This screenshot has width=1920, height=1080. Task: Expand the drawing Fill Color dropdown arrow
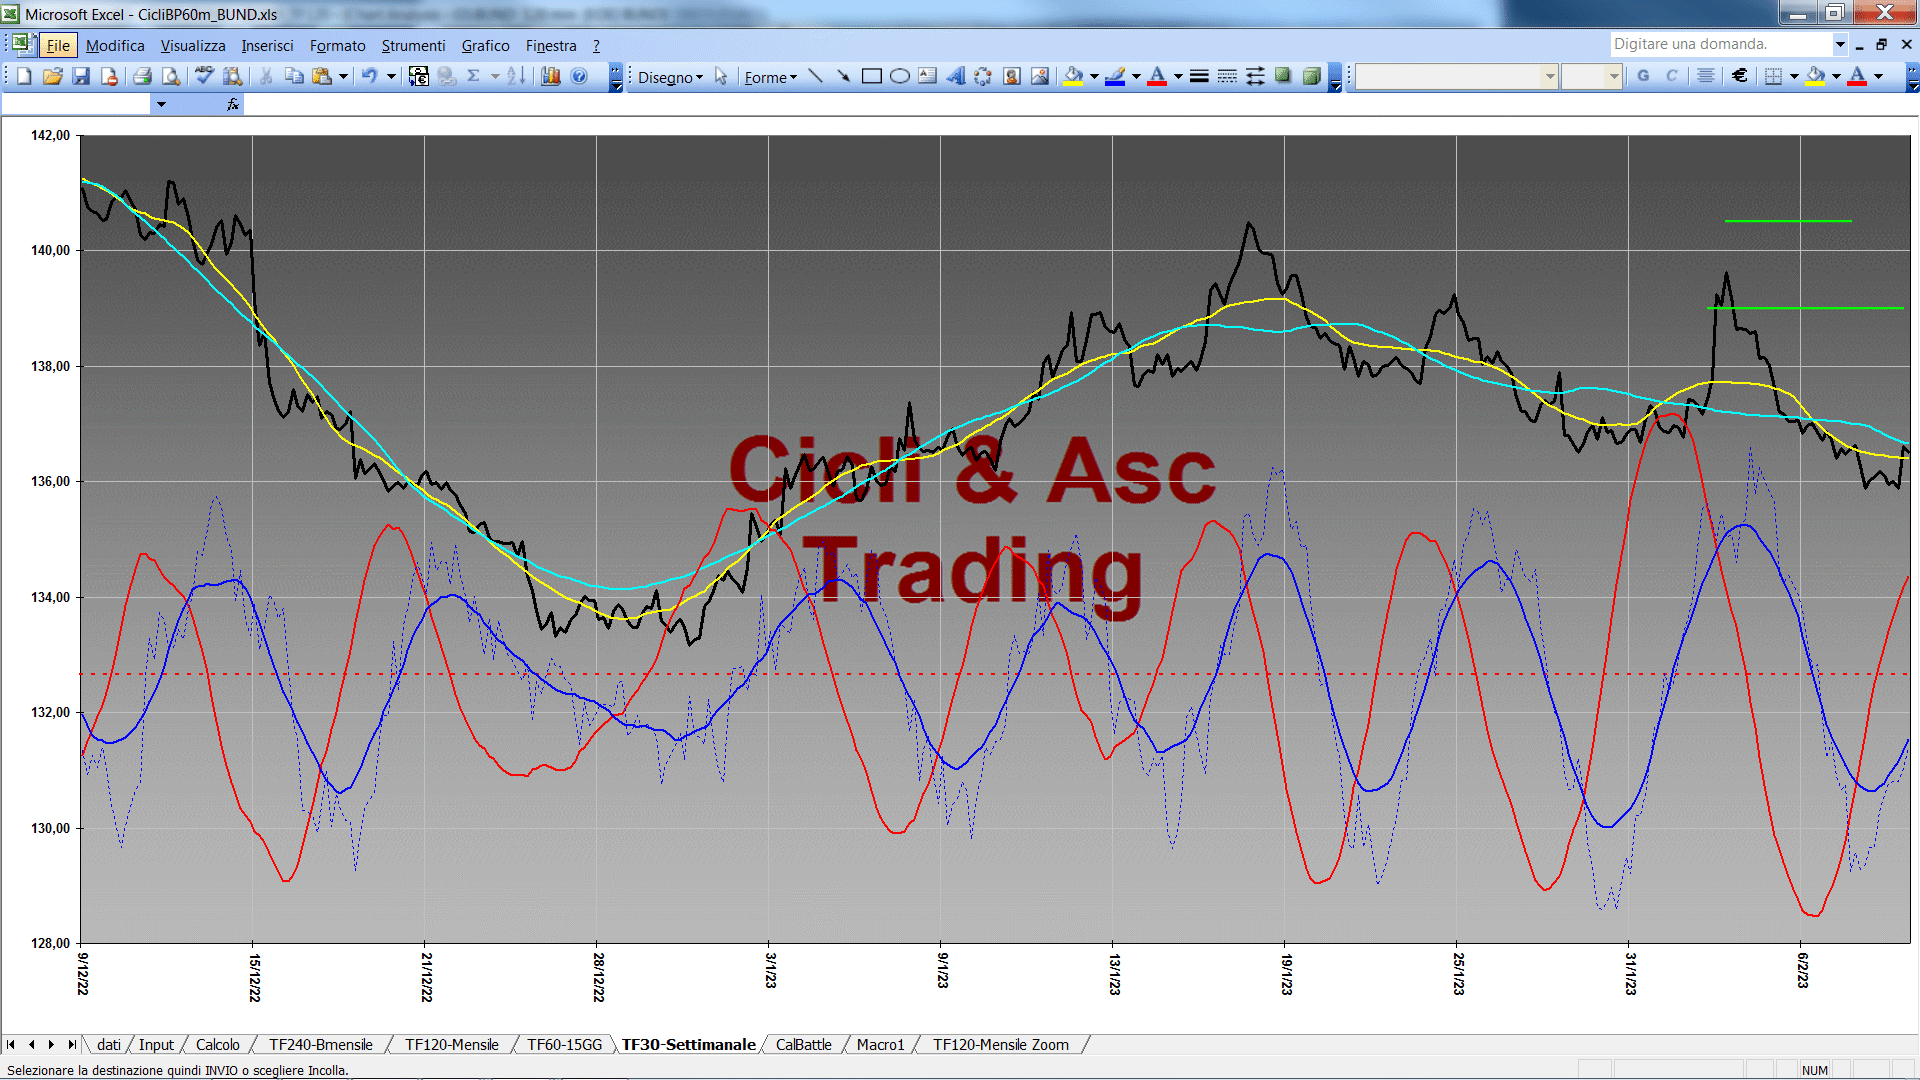[1094, 76]
